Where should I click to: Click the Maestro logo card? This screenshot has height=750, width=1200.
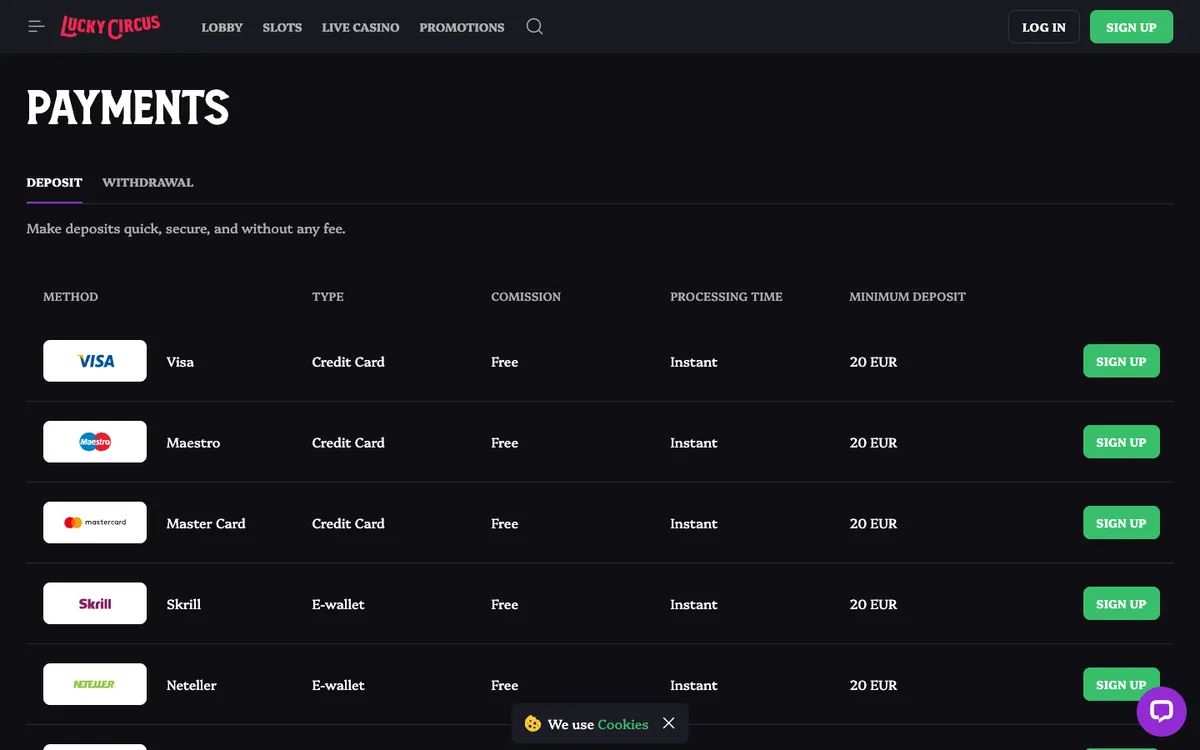pos(95,442)
